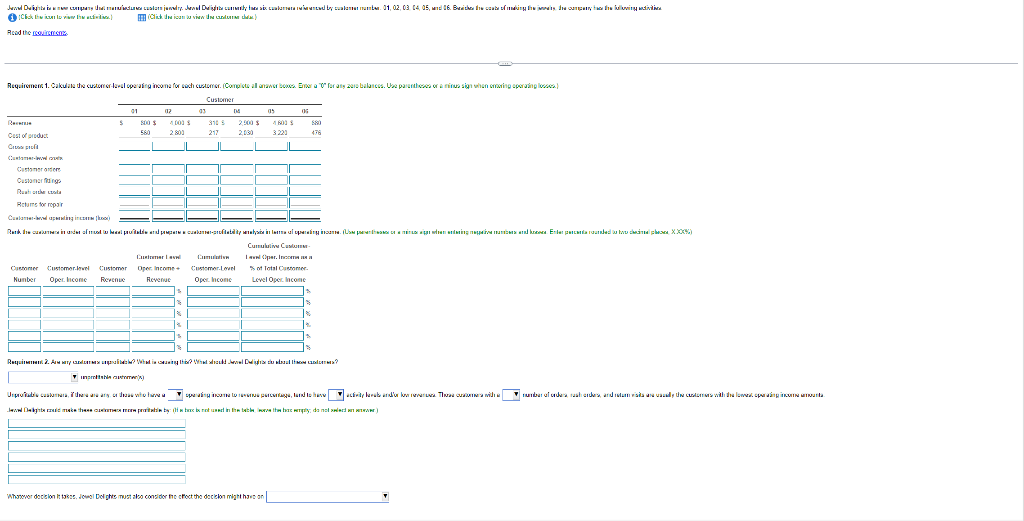
Task: Click second-row Customer Number box in ranking table
Action: [25, 303]
